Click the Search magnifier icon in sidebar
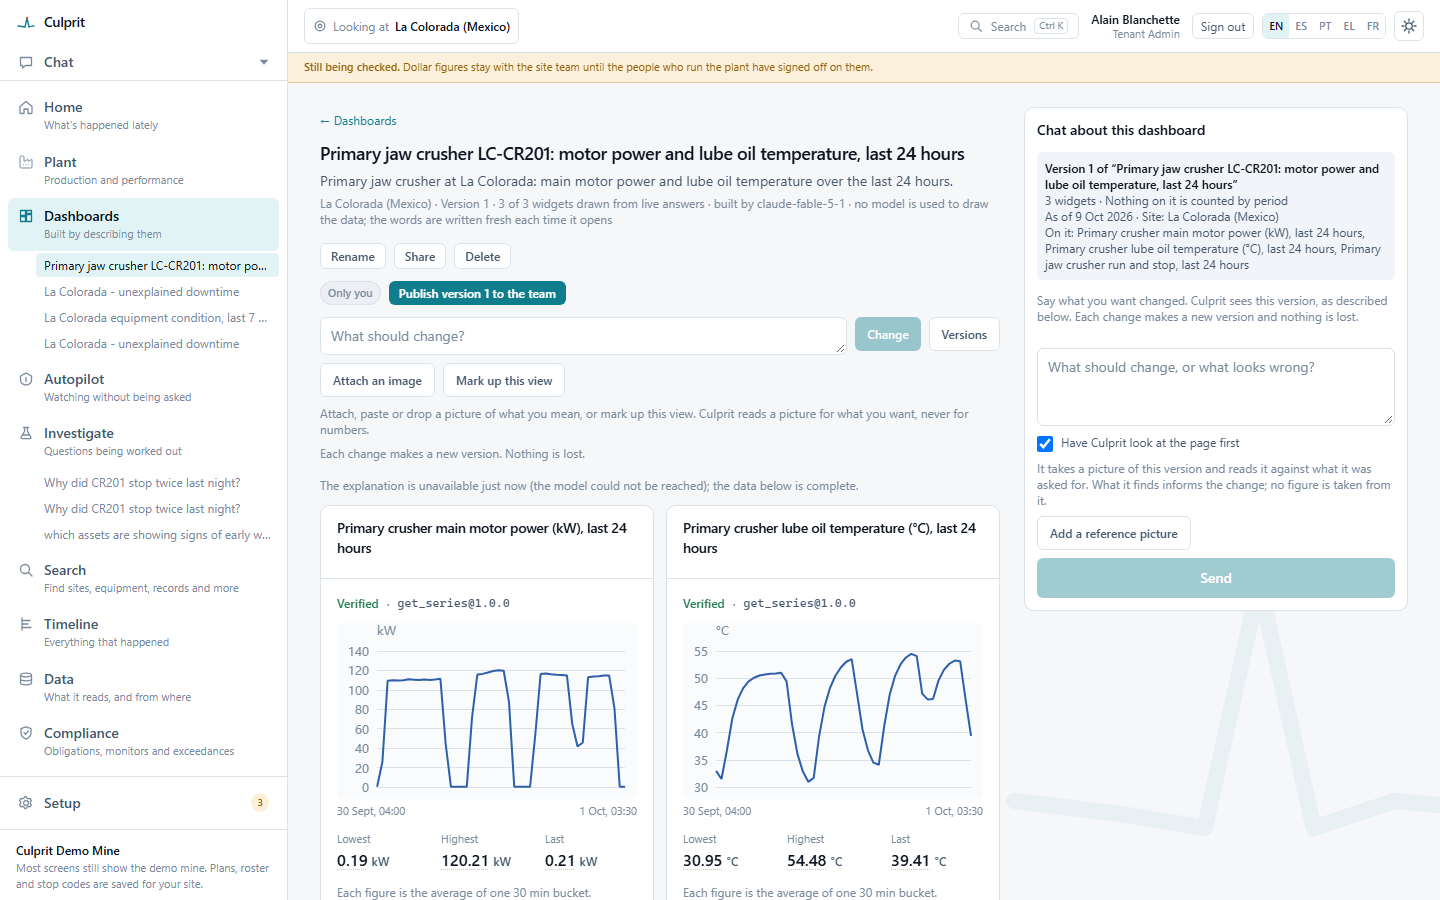The width and height of the screenshot is (1440, 900). pyautogui.click(x=26, y=570)
